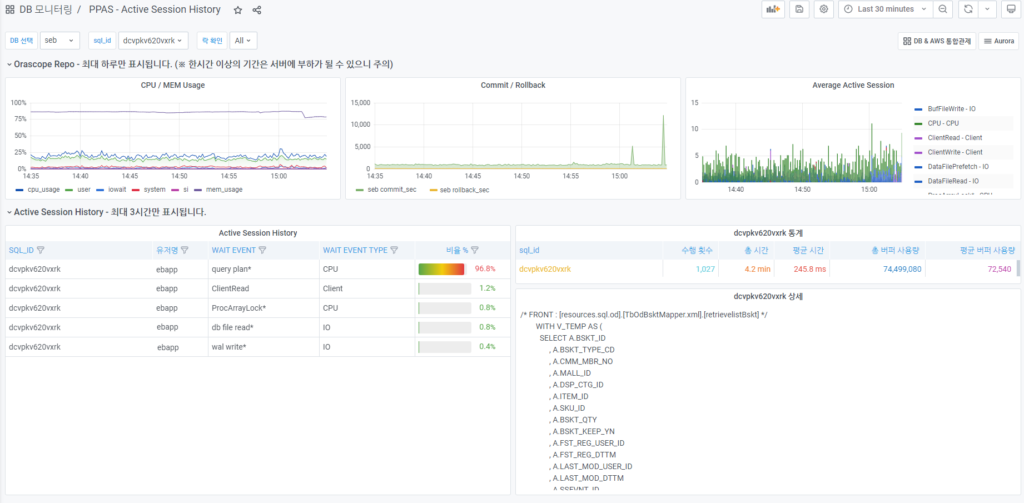Viewport: 1024px width, 503px height.
Task: Switch to TV kiosk view mode
Action: [x=1011, y=9]
